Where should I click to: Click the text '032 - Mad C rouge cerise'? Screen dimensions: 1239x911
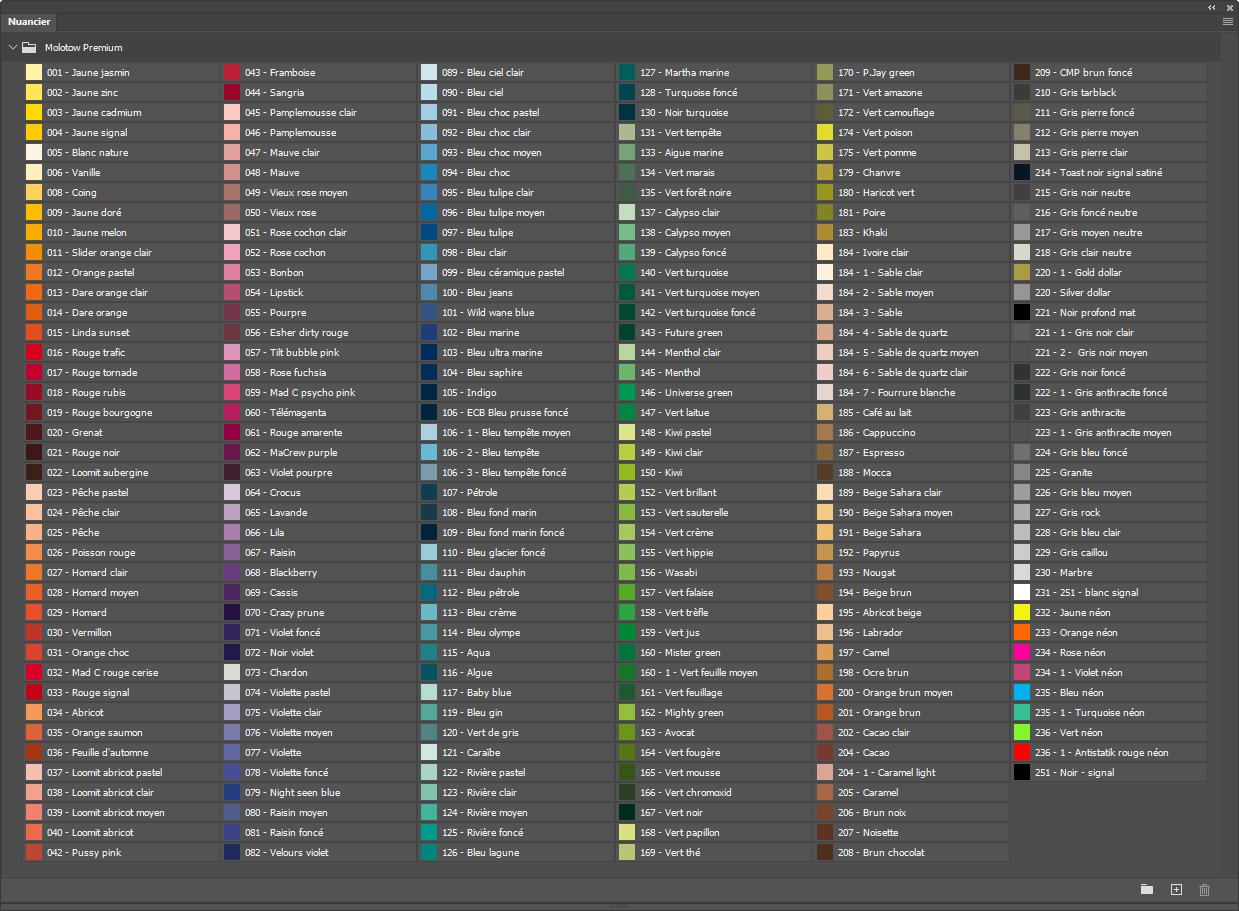click(103, 672)
